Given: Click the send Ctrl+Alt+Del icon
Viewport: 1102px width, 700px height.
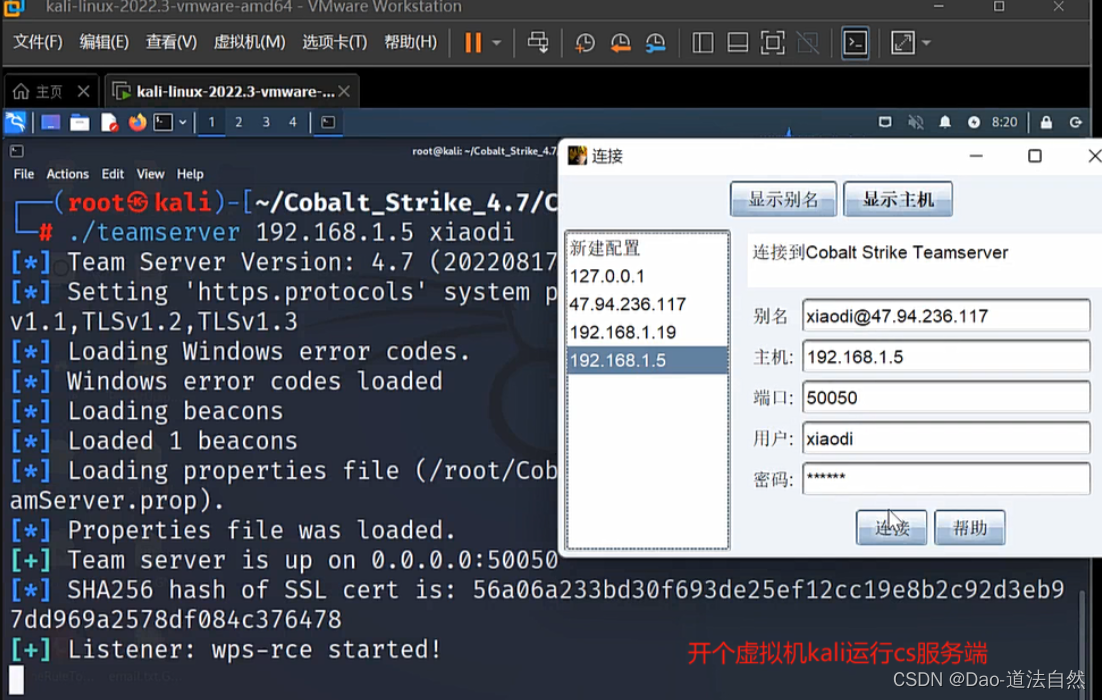Looking at the screenshot, I should (x=538, y=43).
